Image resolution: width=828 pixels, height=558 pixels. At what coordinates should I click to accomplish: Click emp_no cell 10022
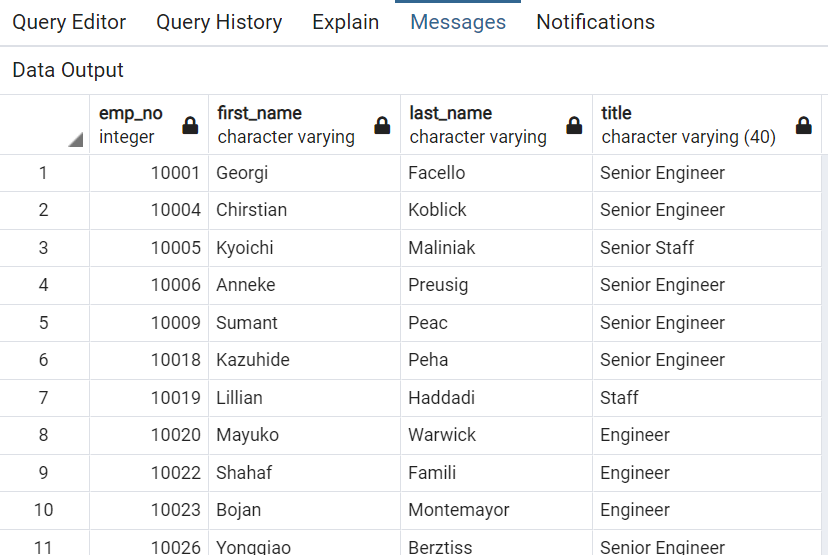pyautogui.click(x=149, y=472)
